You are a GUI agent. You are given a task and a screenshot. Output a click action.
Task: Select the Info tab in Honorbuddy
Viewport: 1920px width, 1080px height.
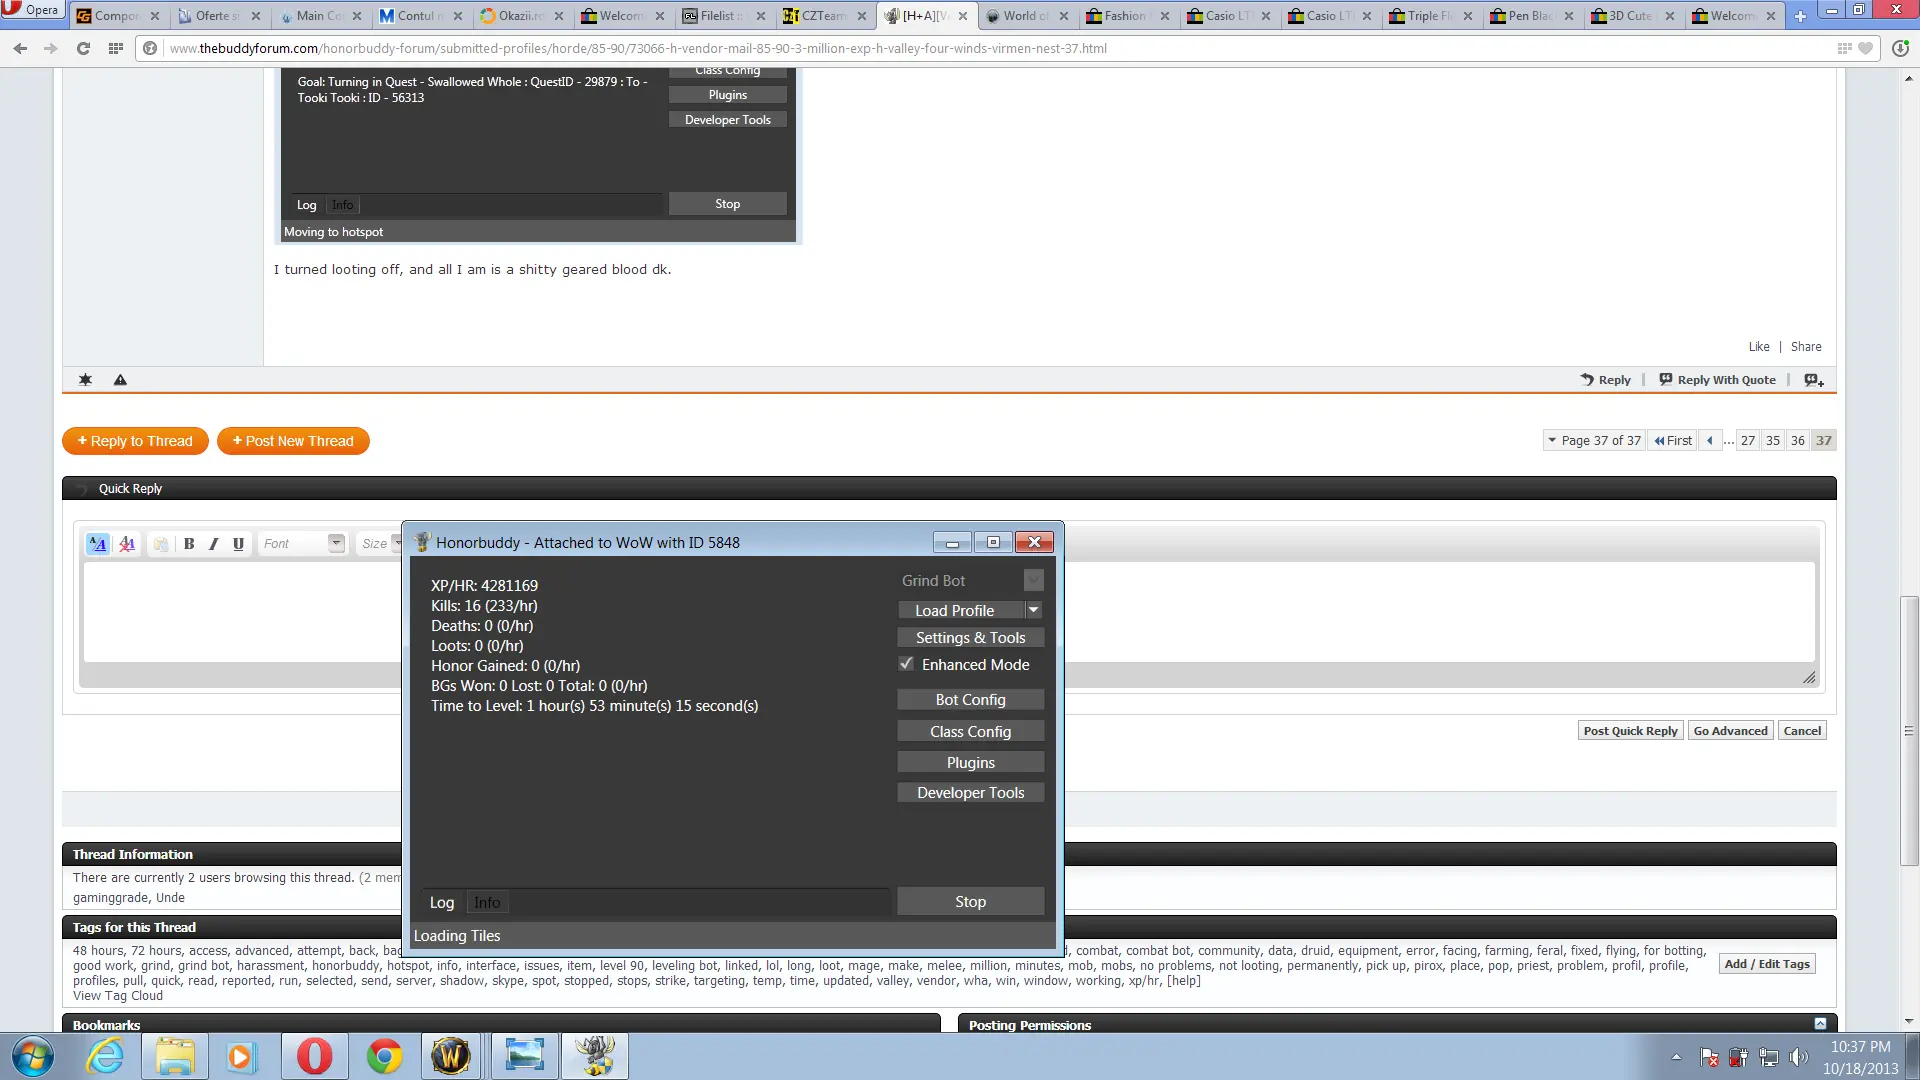[x=487, y=902]
